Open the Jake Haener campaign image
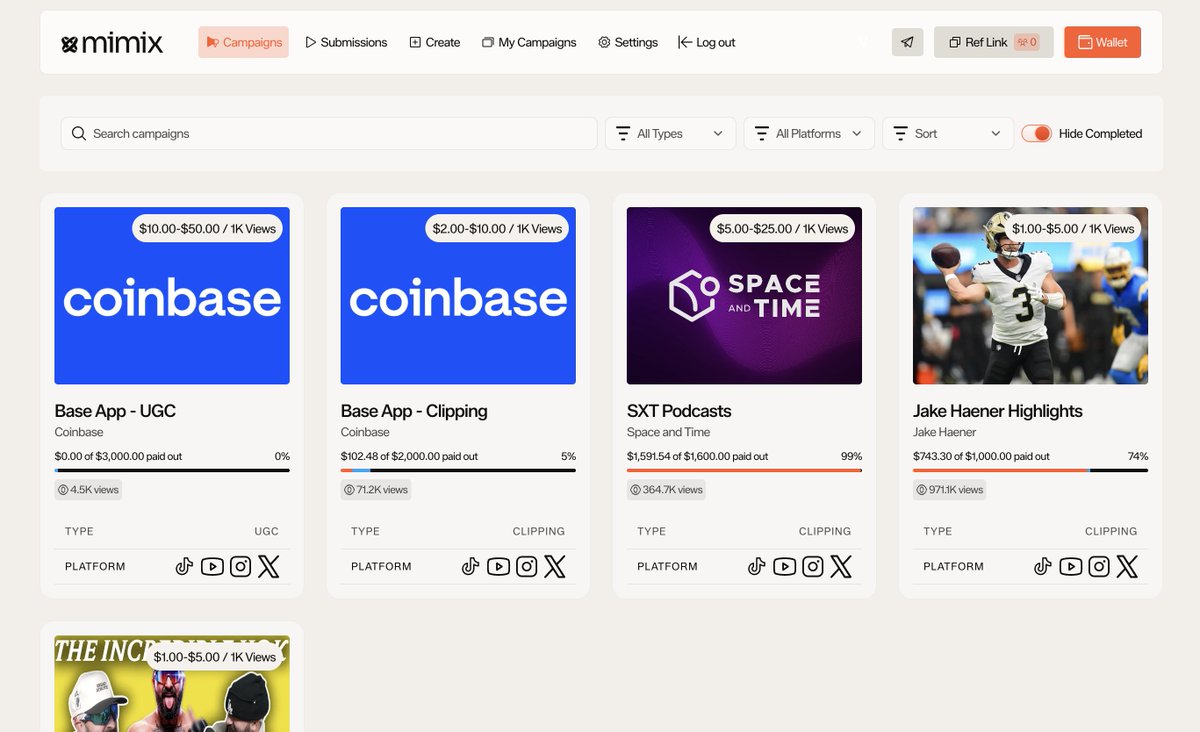1200x732 pixels. coord(1030,296)
